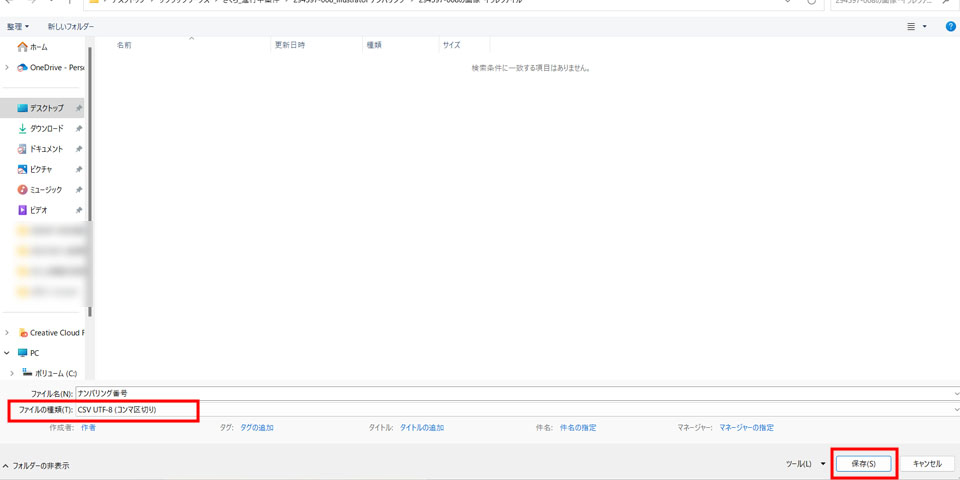The height and width of the screenshot is (480, 960).
Task: Open the Music (ミュージック) folder
Action: [x=45, y=190]
